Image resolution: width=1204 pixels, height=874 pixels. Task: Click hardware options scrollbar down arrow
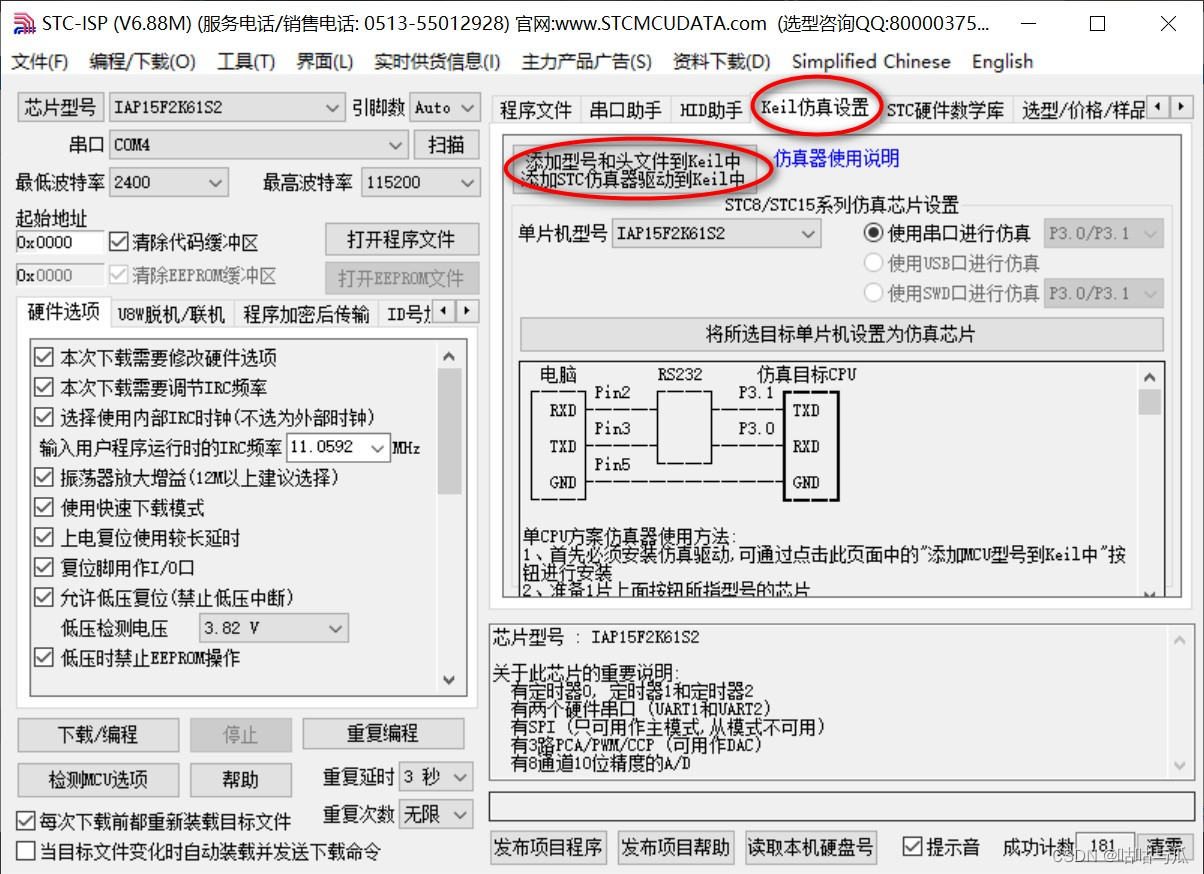click(x=449, y=679)
